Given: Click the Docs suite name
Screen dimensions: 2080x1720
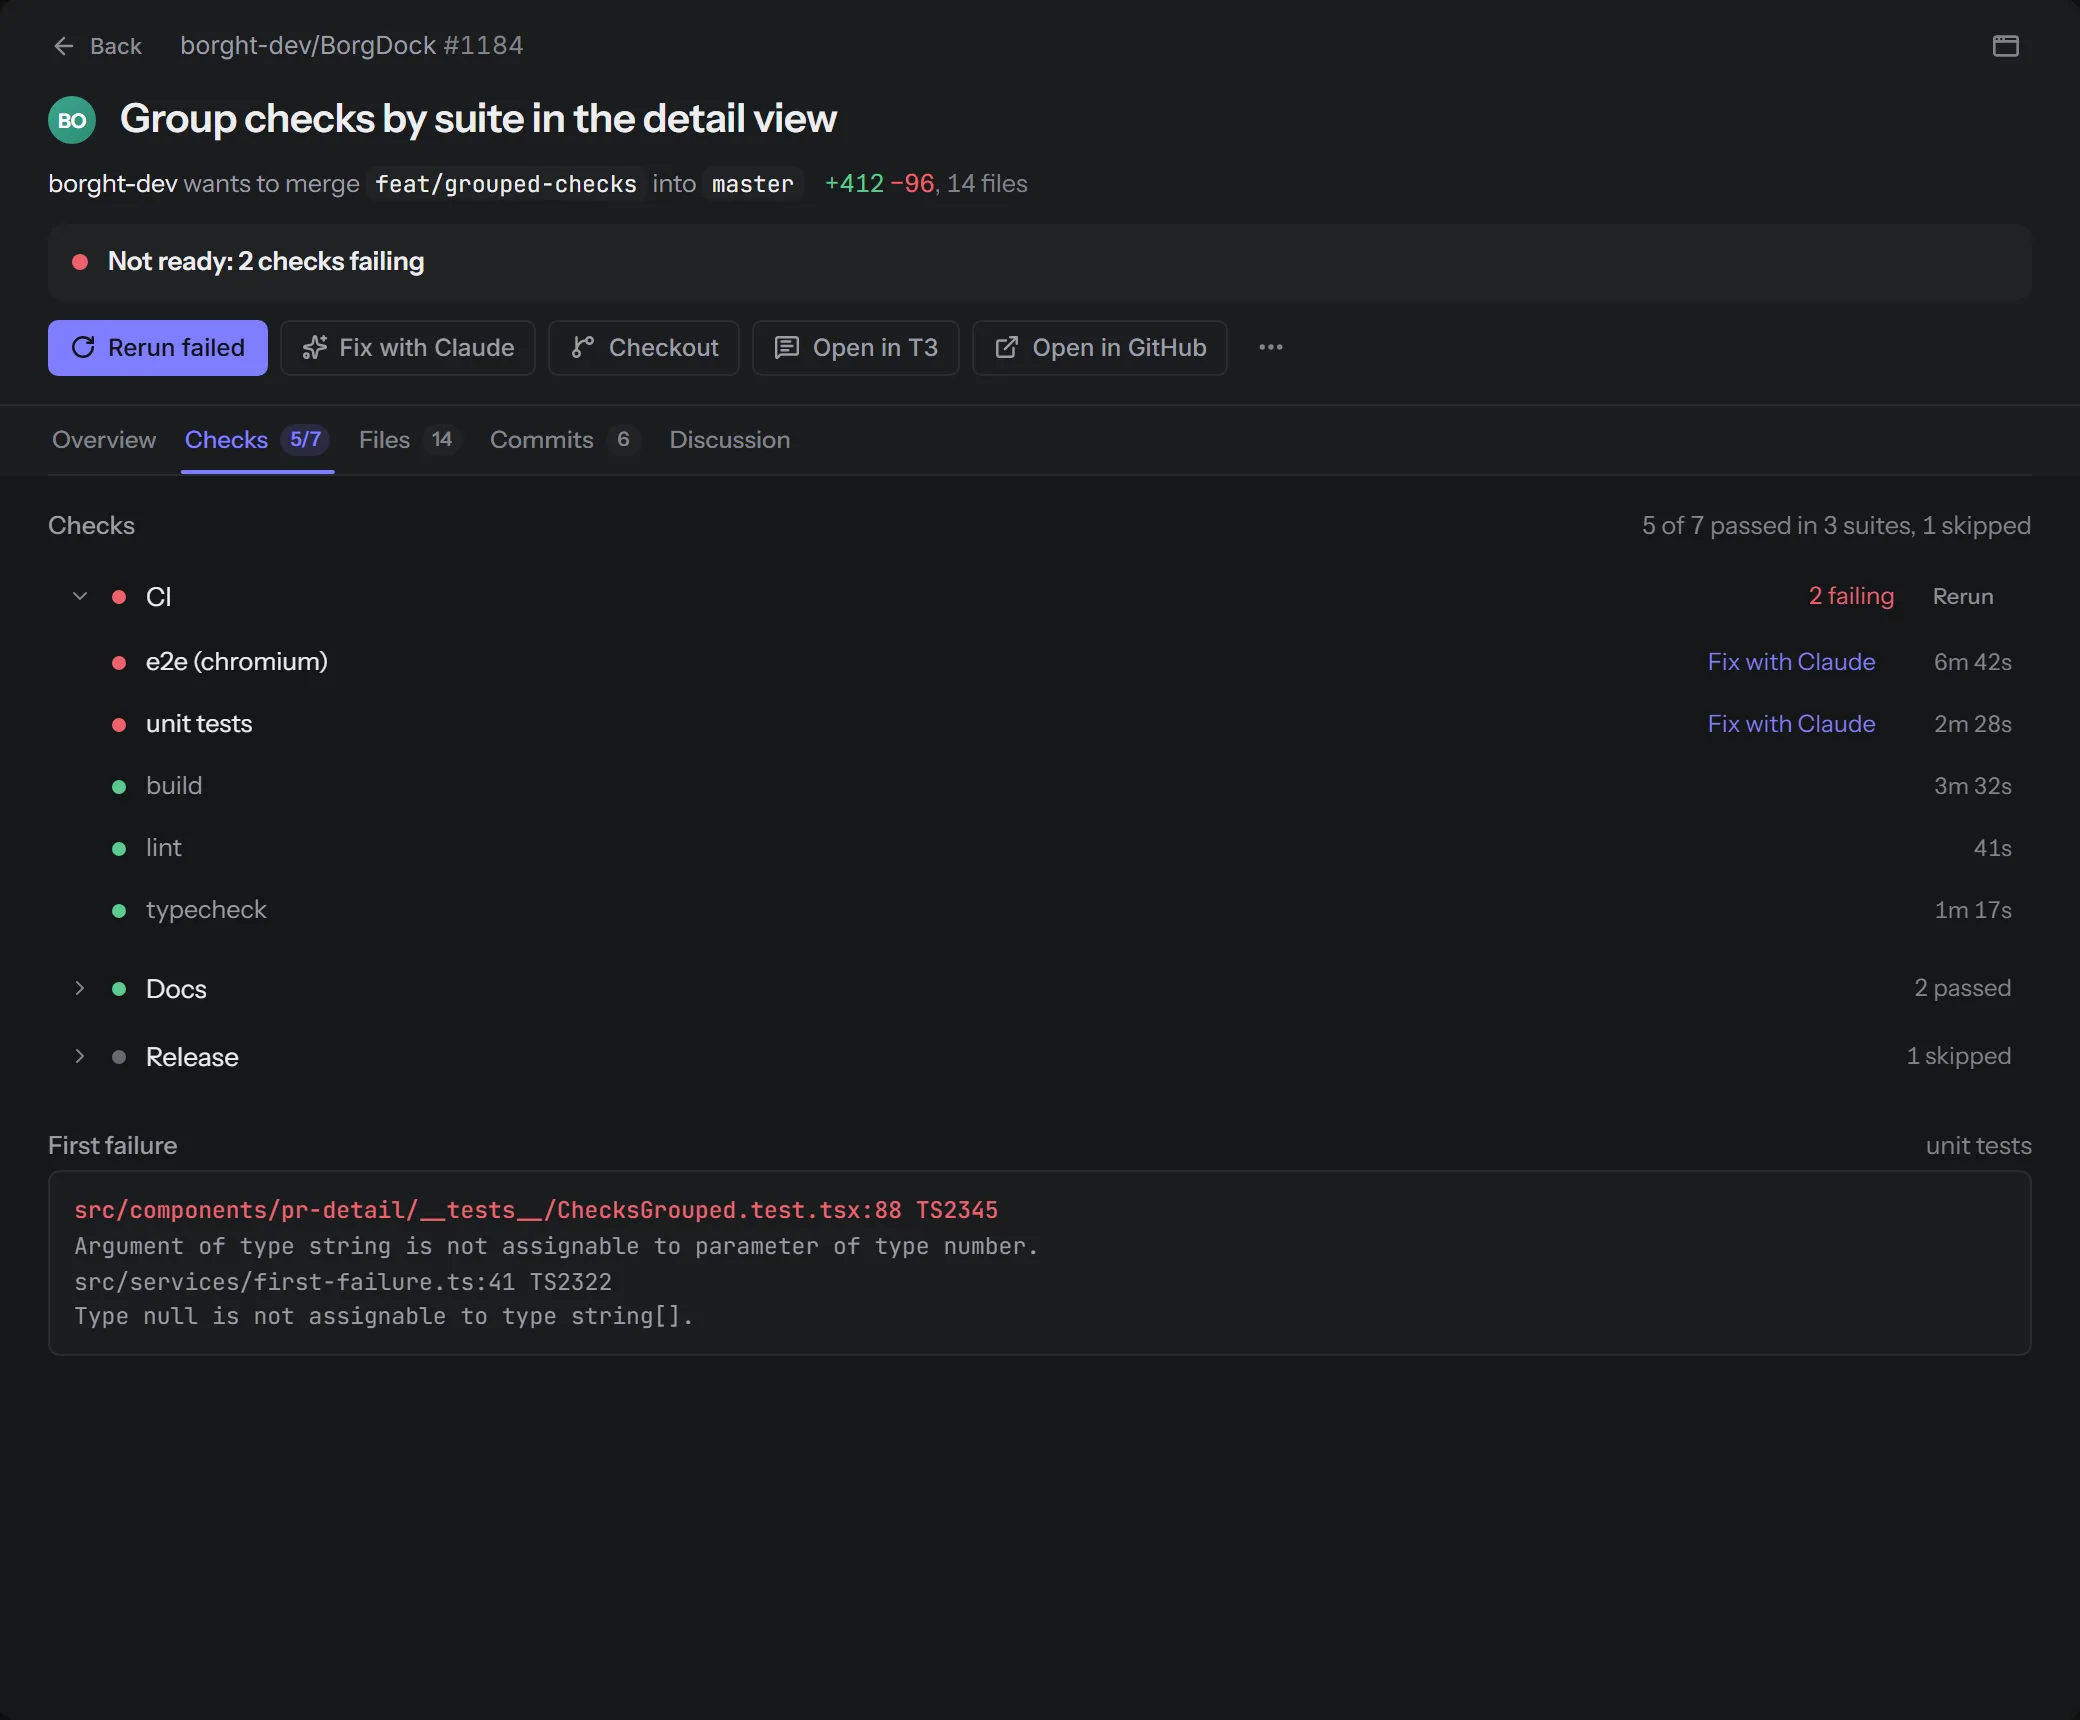Looking at the screenshot, I should (x=176, y=989).
